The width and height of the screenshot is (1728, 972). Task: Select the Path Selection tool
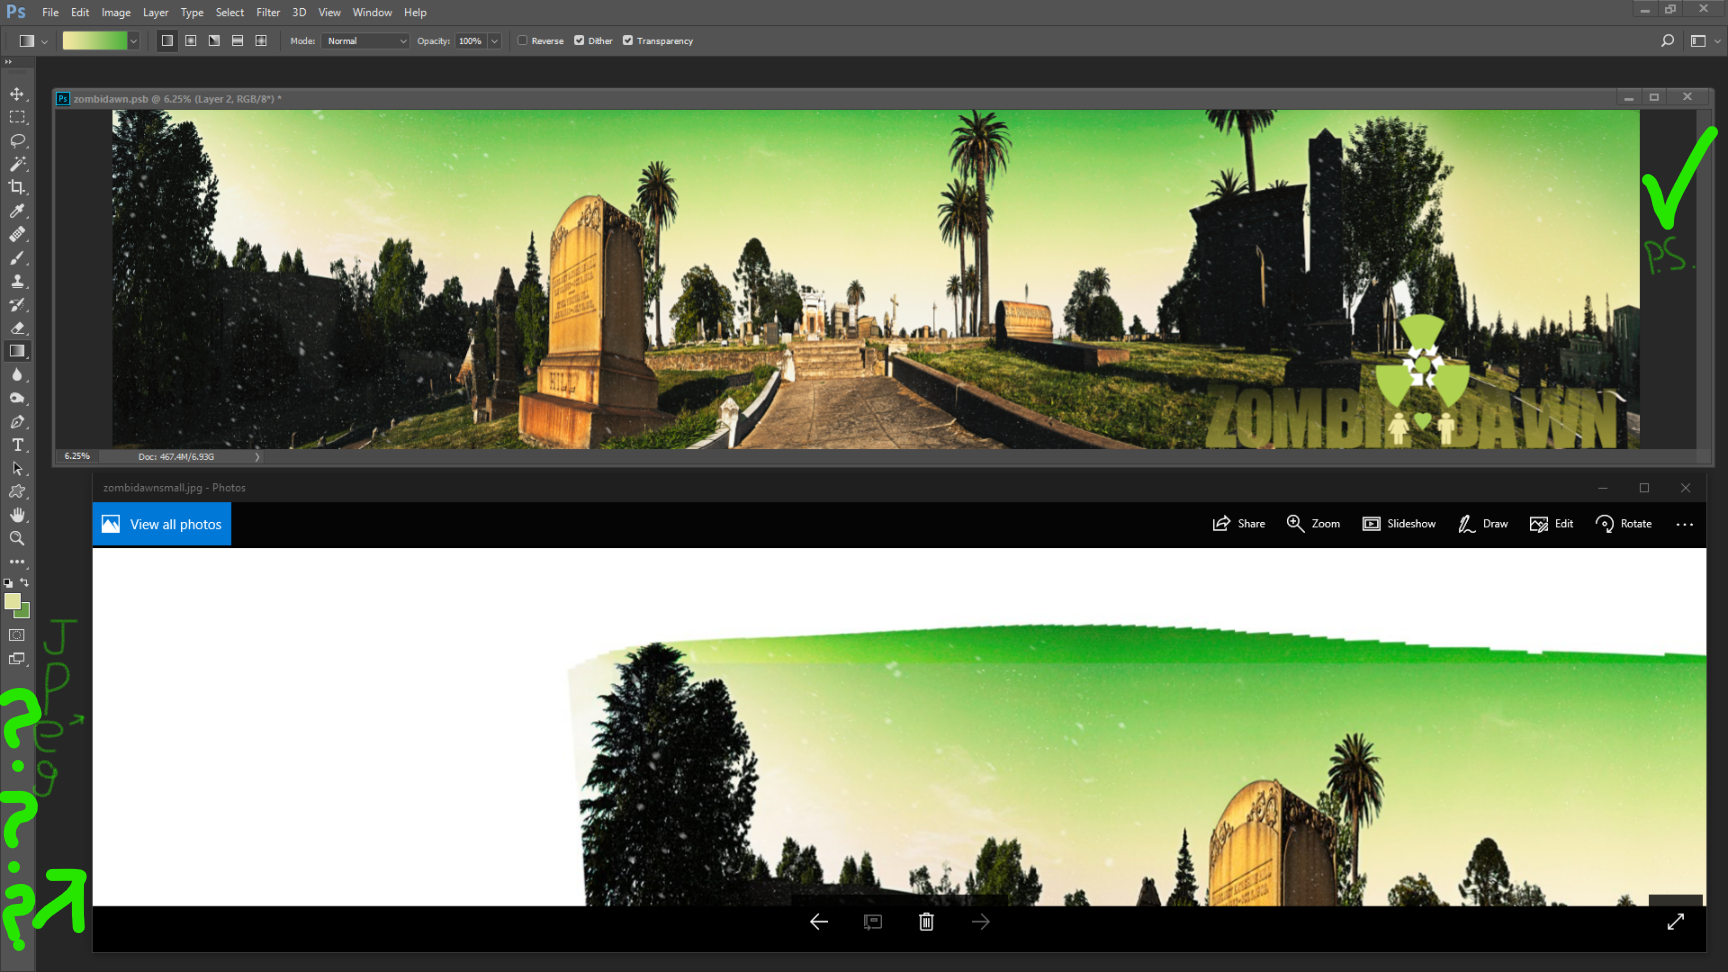point(17,468)
